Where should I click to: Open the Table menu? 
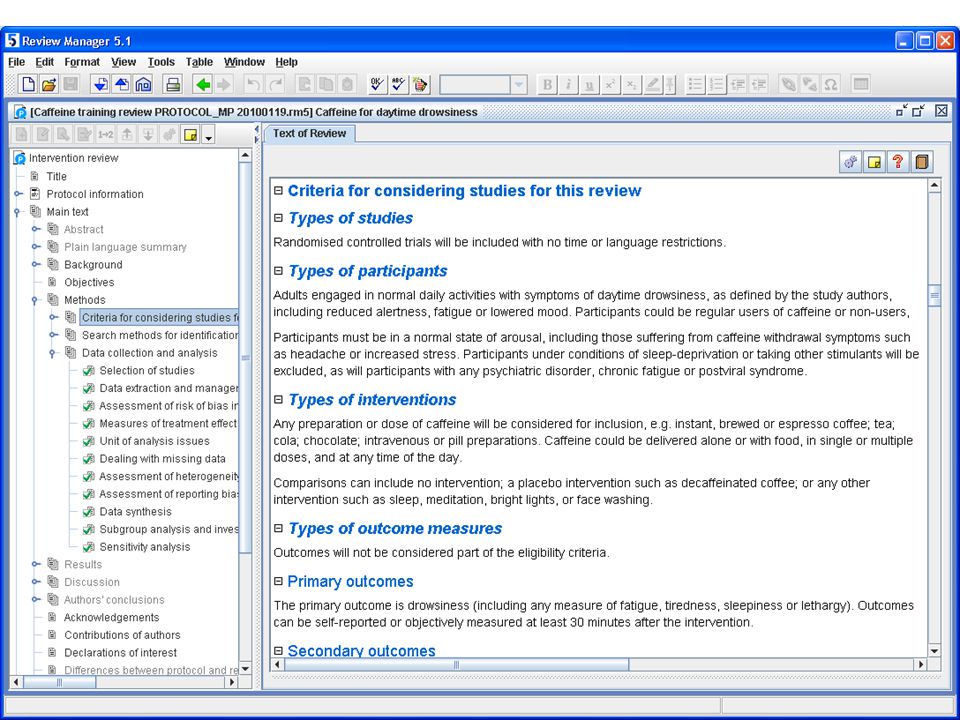pos(199,62)
